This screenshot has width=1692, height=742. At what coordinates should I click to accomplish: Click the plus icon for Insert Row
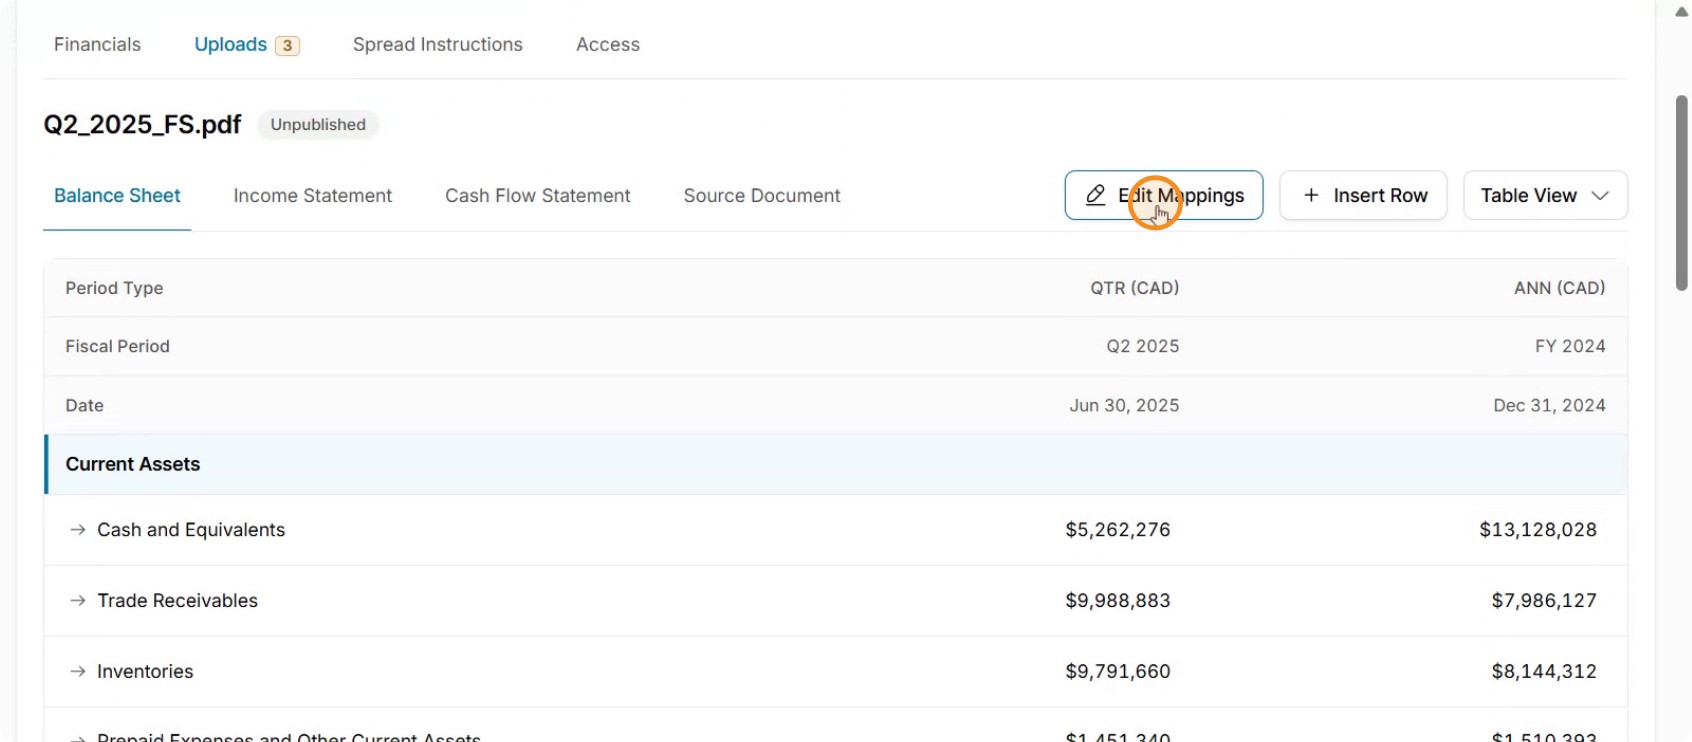1311,195
